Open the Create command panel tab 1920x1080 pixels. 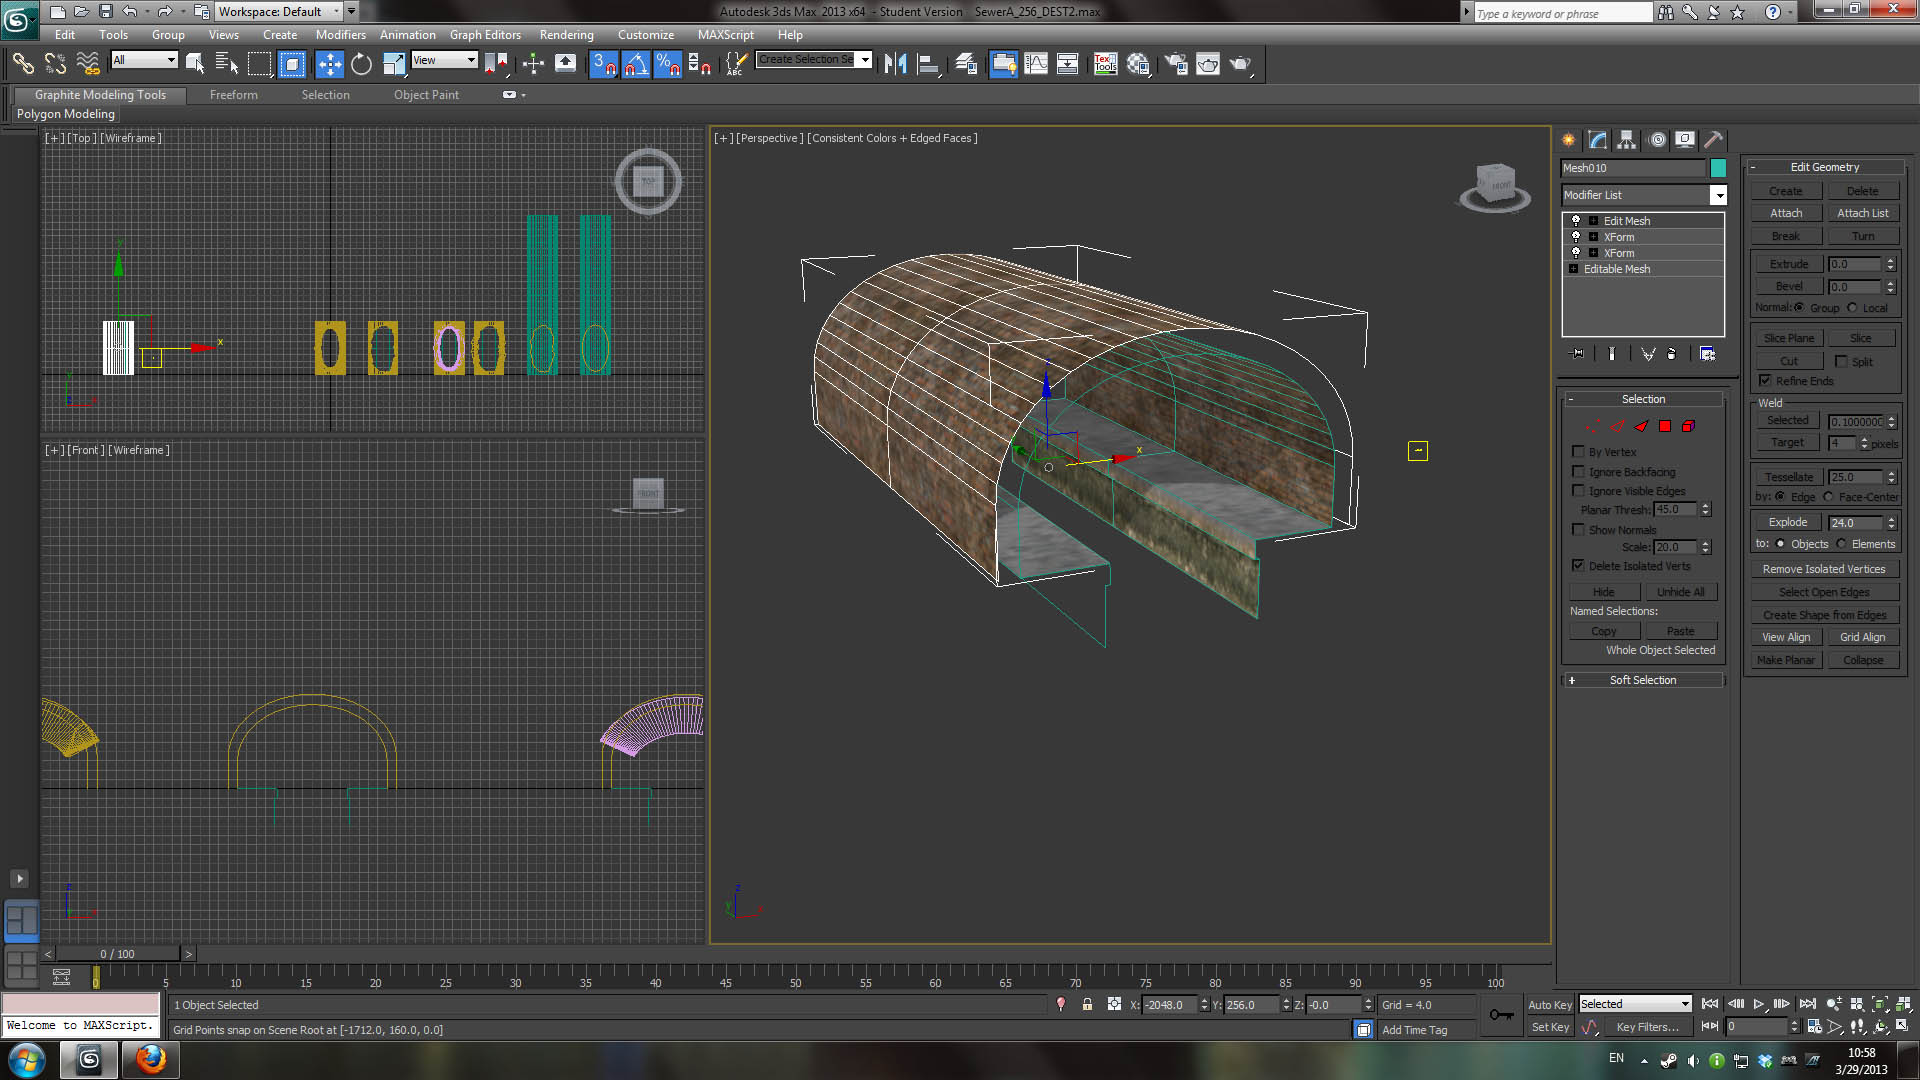click(x=1569, y=140)
